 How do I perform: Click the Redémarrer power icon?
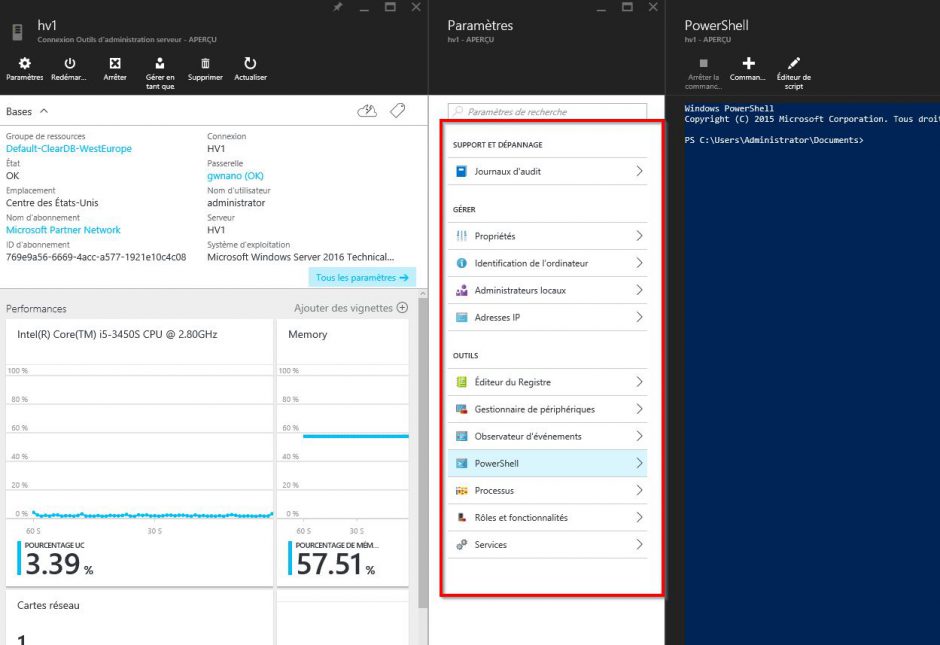tap(69, 64)
